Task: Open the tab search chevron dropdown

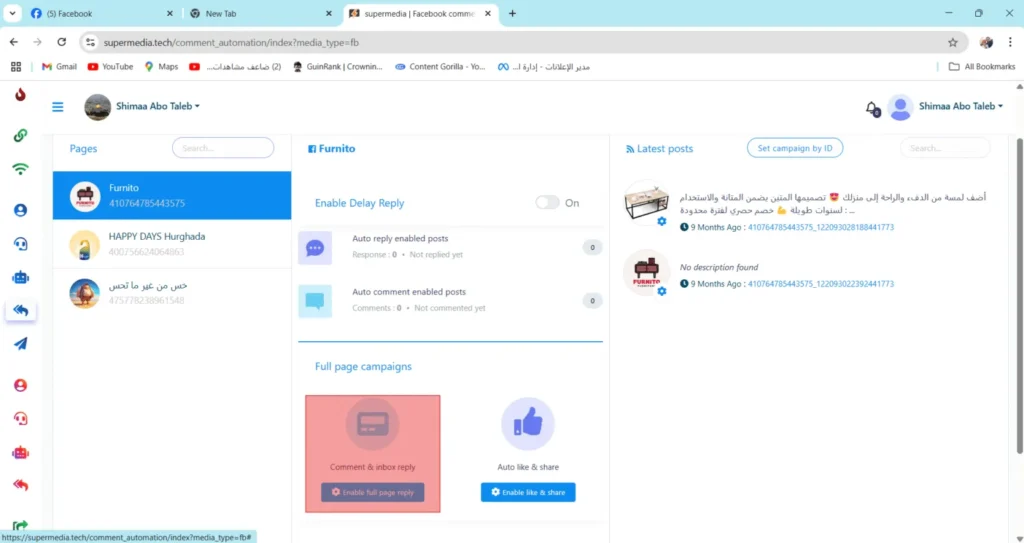Action: [x=12, y=13]
